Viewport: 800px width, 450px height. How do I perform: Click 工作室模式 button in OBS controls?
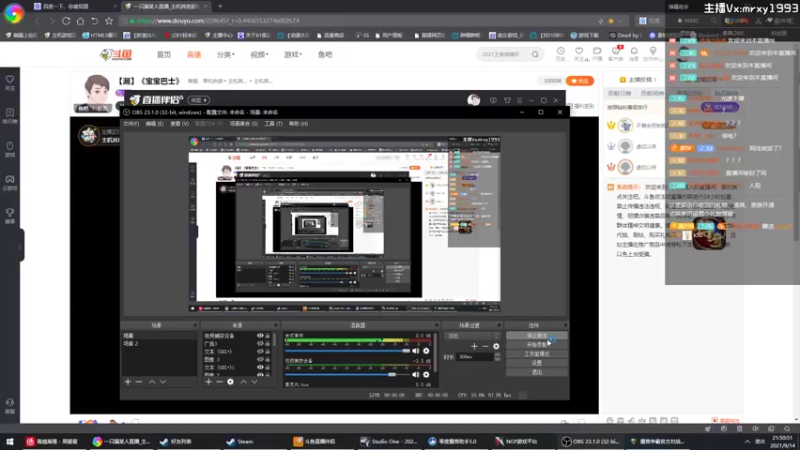tap(536, 354)
